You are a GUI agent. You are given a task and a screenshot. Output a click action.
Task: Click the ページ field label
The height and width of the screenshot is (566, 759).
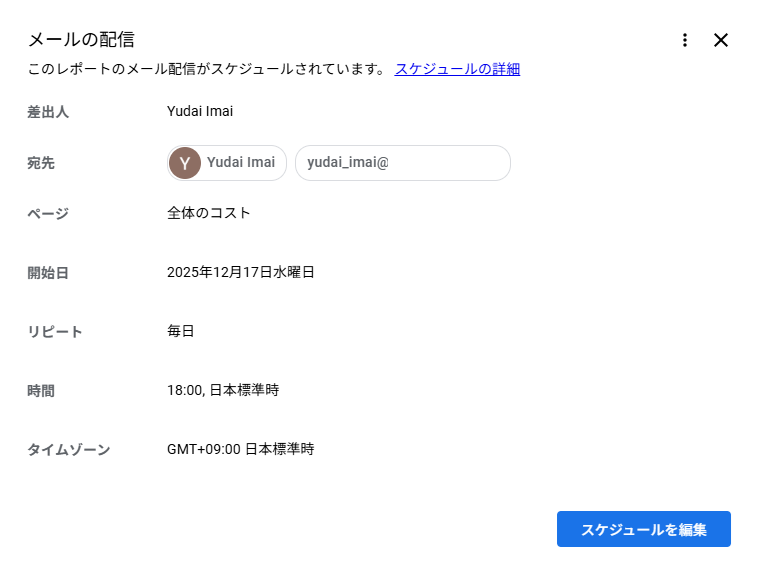click(48, 213)
